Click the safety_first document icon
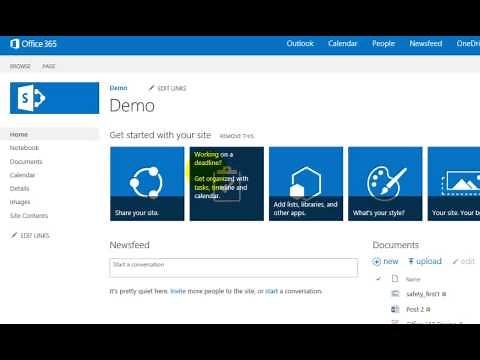This screenshot has width=480, height=360. [x=395, y=294]
